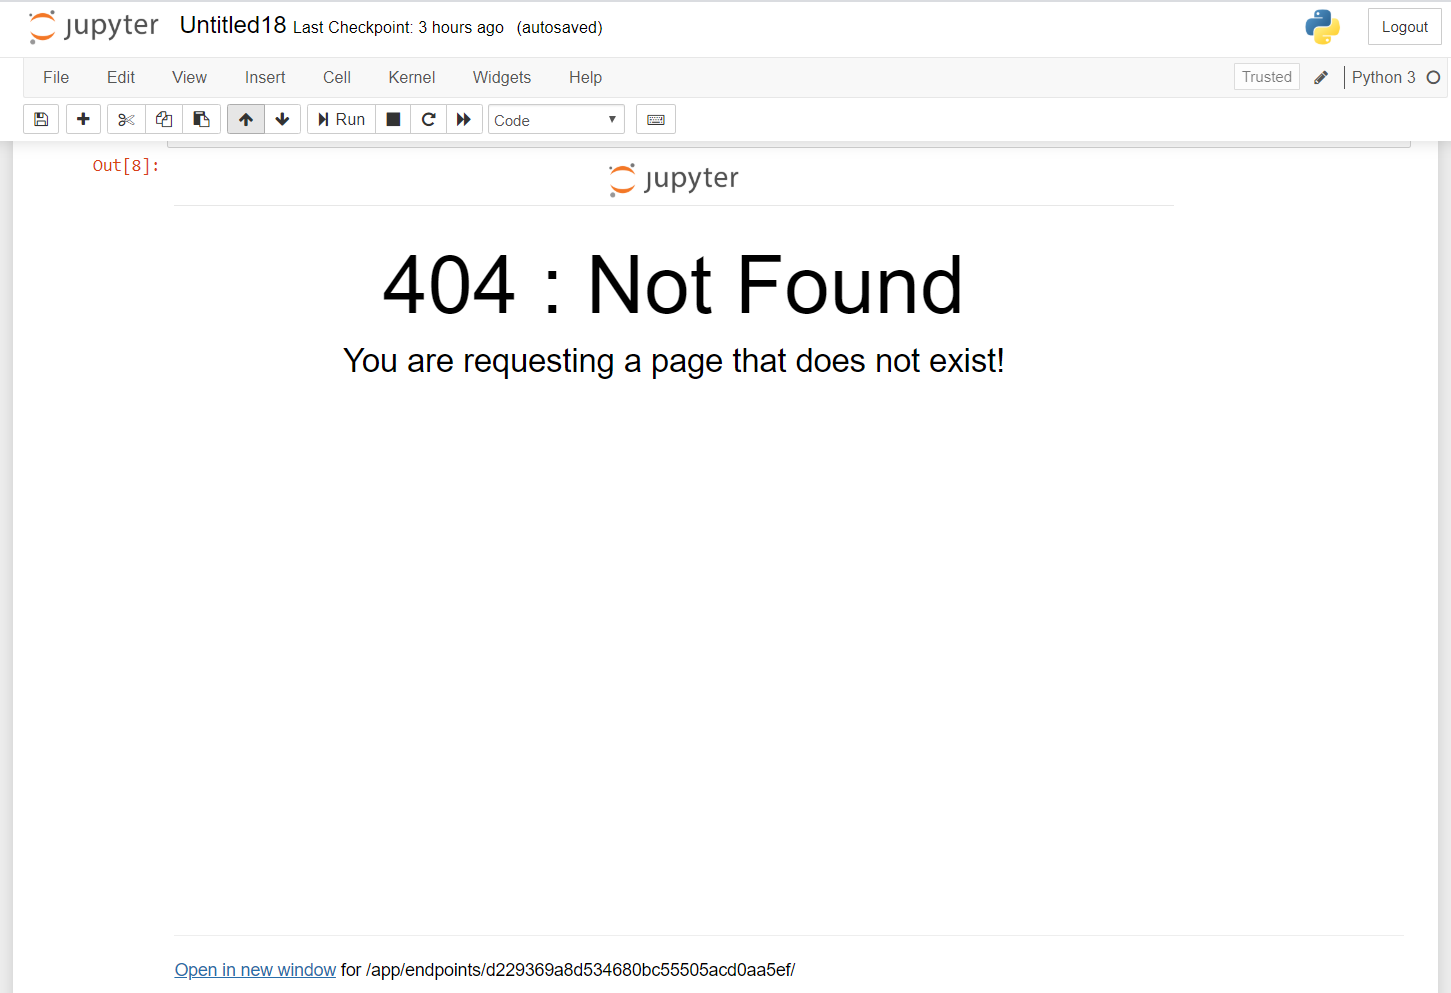Open the Edit menu
Viewport: 1451px width, 993px height.
(121, 77)
